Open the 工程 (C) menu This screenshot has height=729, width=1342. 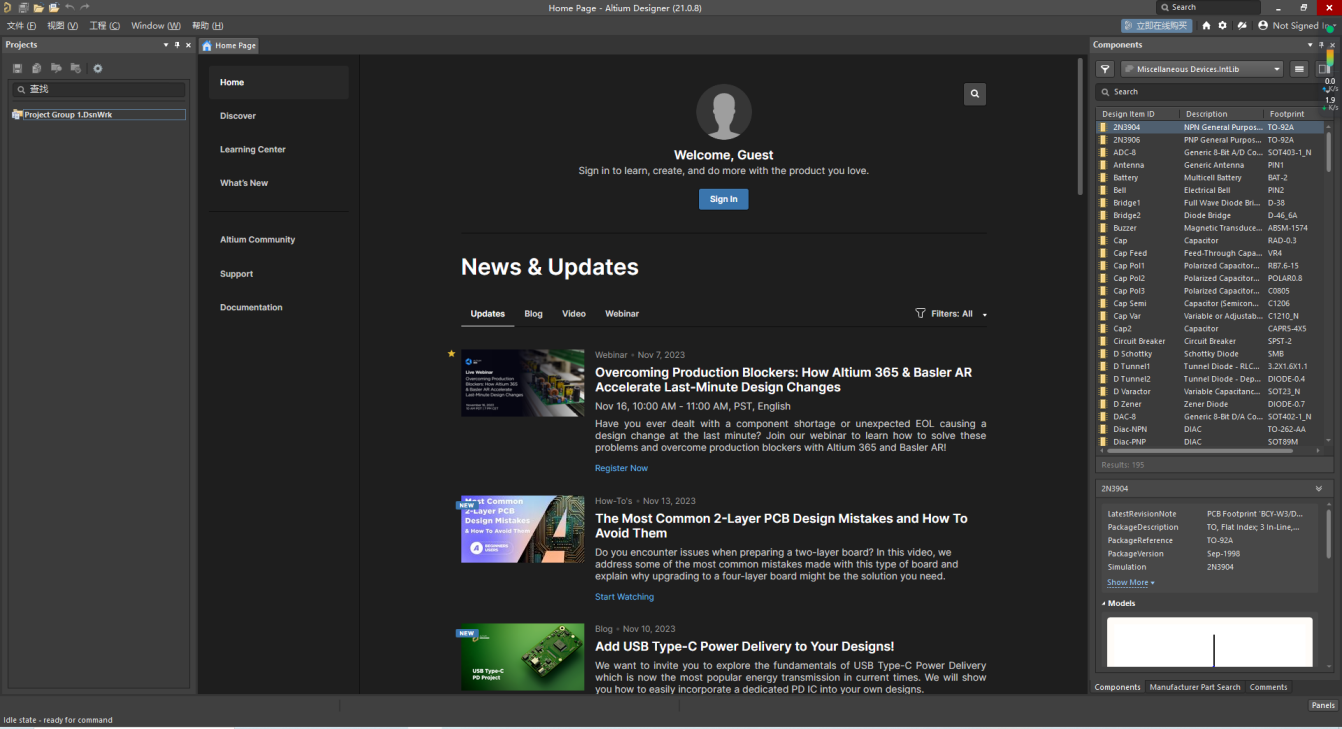(104, 26)
